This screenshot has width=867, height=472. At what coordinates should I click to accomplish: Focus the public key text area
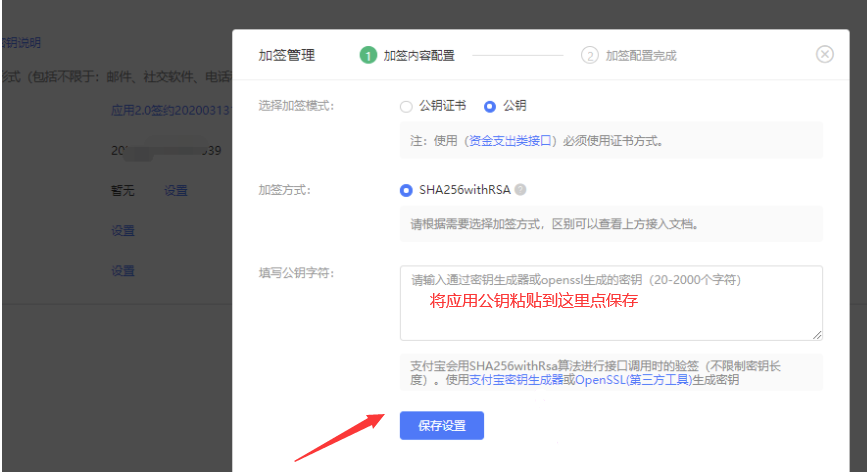(x=611, y=303)
